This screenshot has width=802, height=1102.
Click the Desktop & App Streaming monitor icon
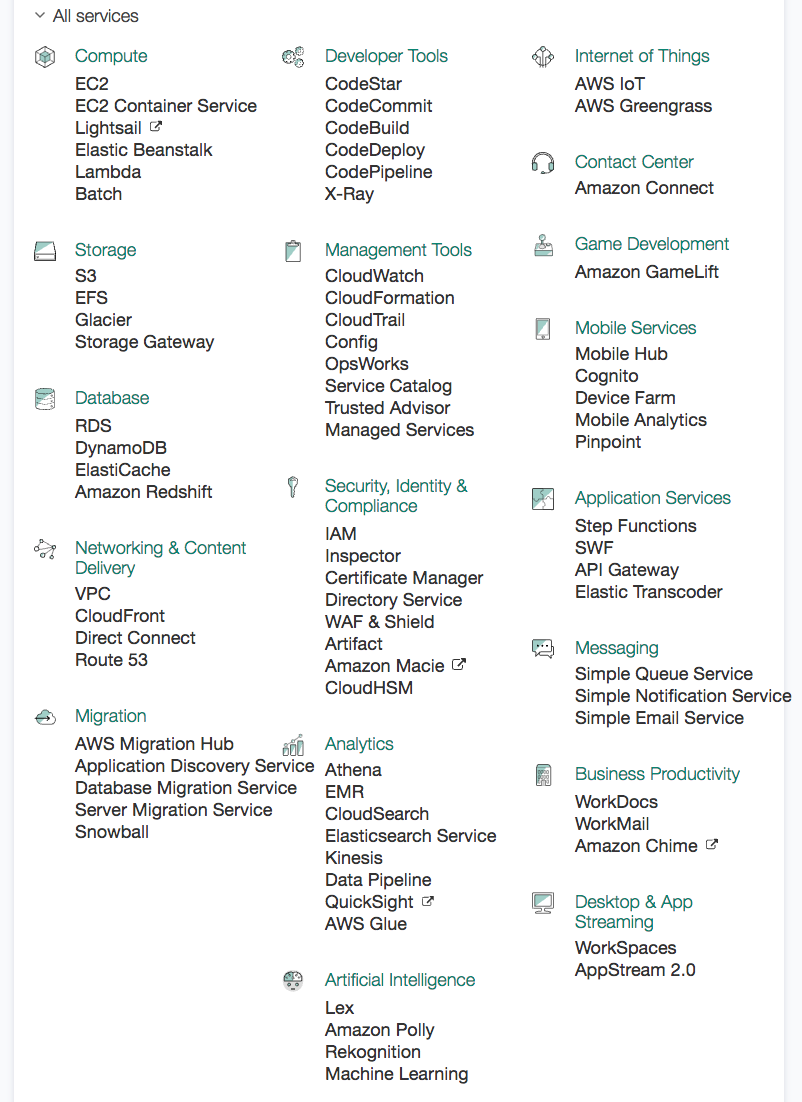pyautogui.click(x=543, y=903)
